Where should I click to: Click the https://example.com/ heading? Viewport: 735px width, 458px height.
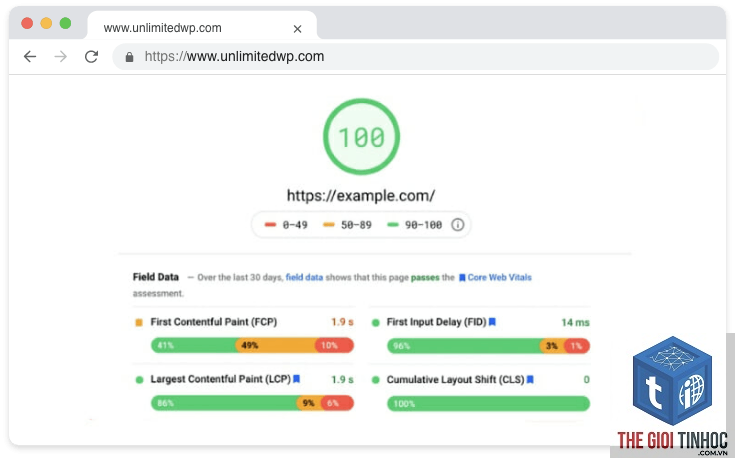coord(361,195)
